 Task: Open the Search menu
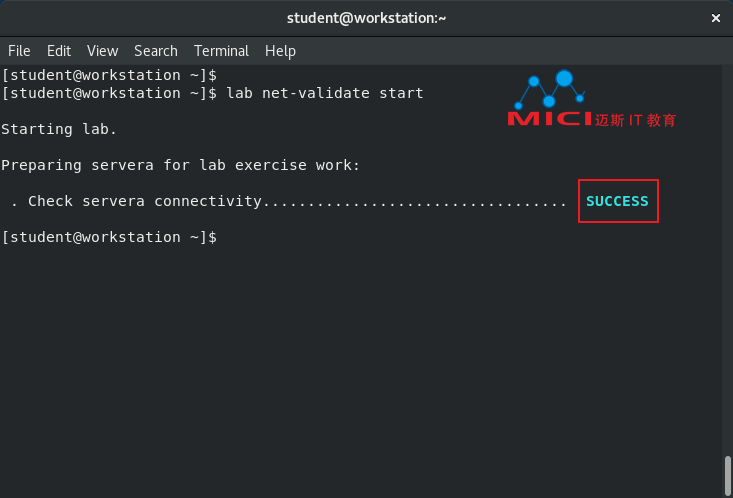155,51
